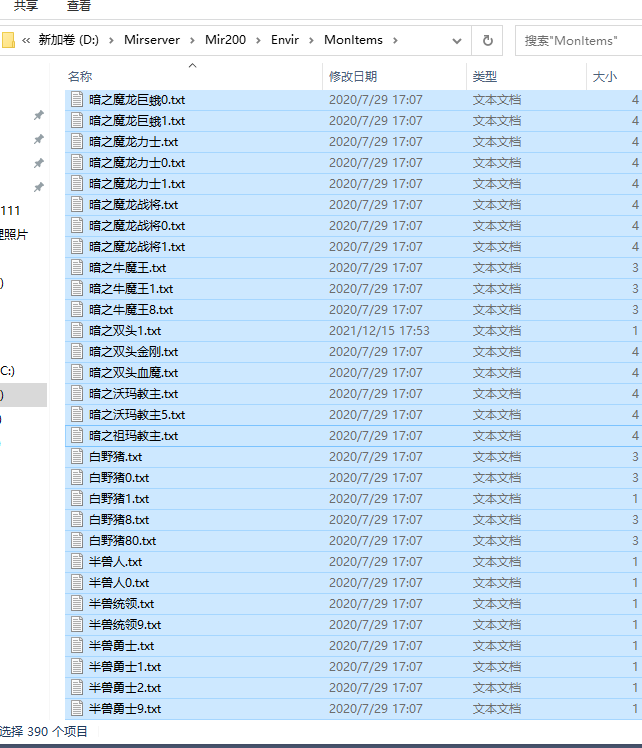
Task: Click file icon of 白野猪0.txt
Action: (x=77, y=477)
